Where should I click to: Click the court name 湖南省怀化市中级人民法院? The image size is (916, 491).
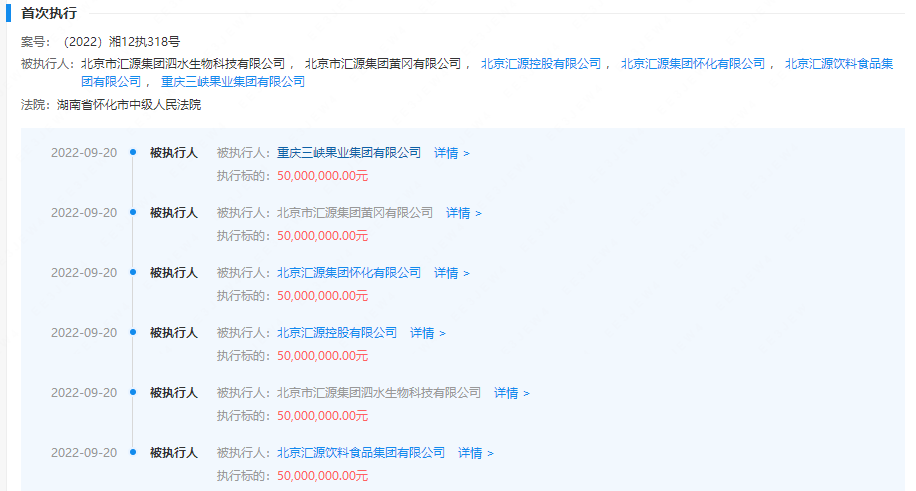click(x=129, y=105)
